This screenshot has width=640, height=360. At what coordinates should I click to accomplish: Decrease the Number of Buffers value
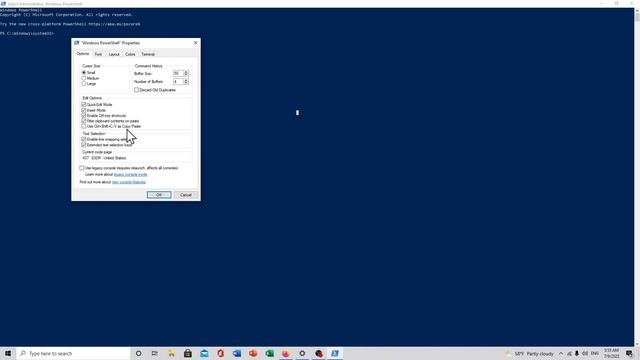pos(186,83)
